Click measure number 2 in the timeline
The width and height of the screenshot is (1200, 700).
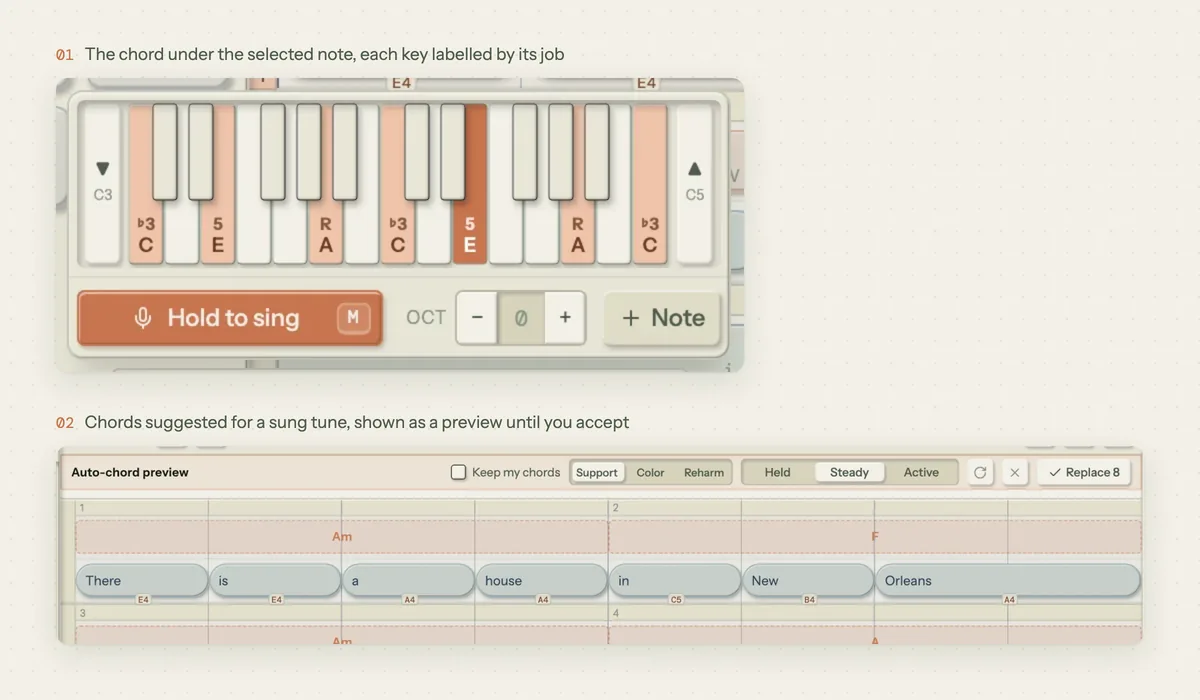coord(615,508)
